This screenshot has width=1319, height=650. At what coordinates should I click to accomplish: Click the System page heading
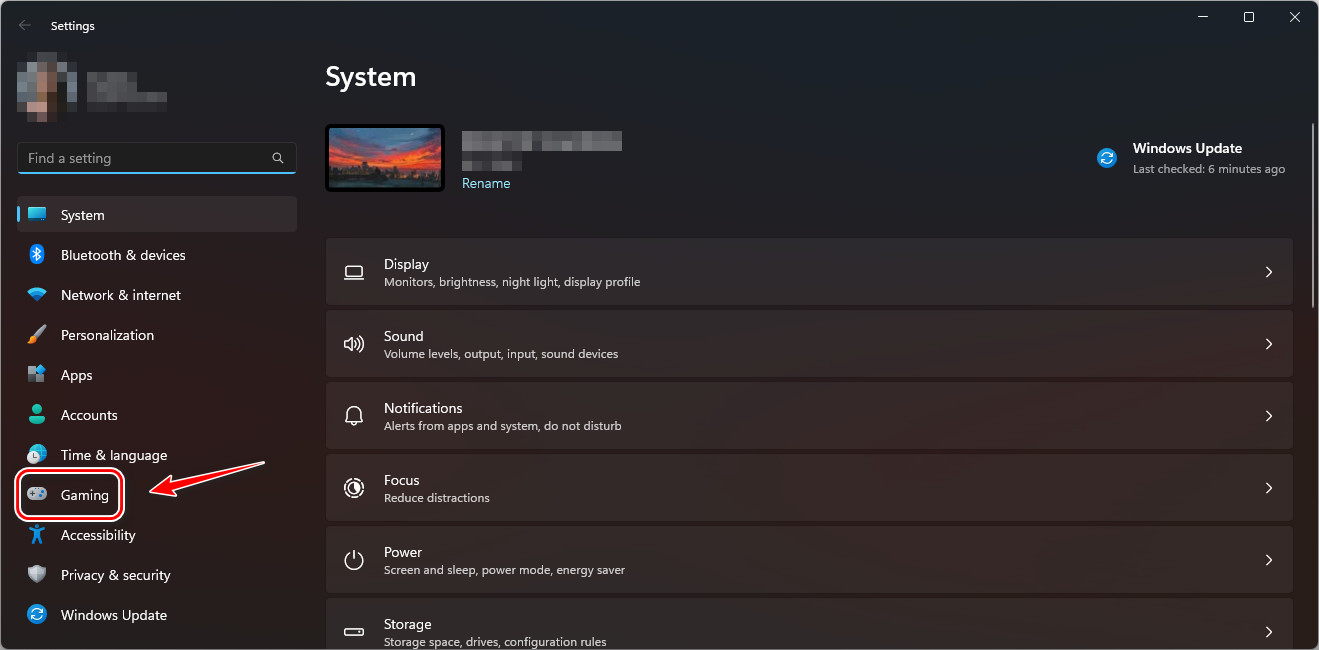click(x=371, y=77)
